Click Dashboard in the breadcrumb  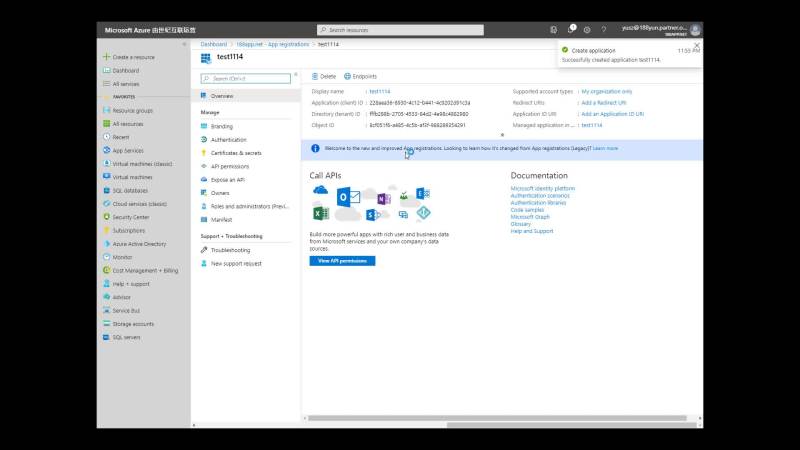point(213,44)
